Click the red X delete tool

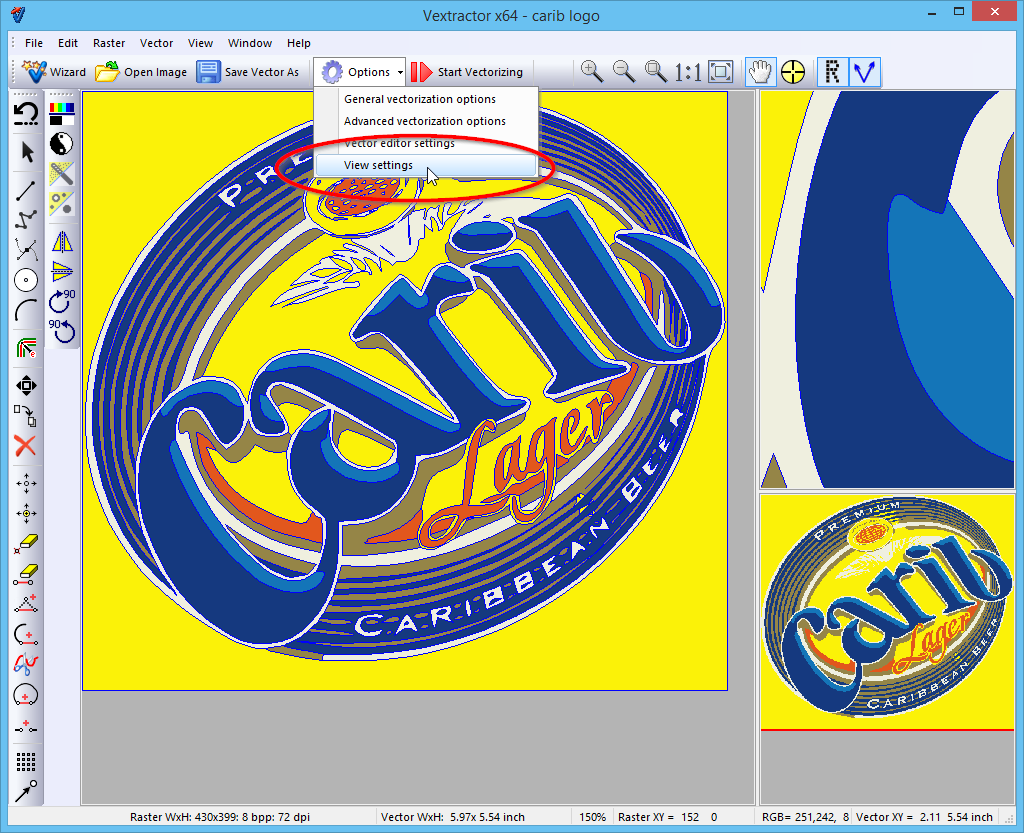click(26, 446)
